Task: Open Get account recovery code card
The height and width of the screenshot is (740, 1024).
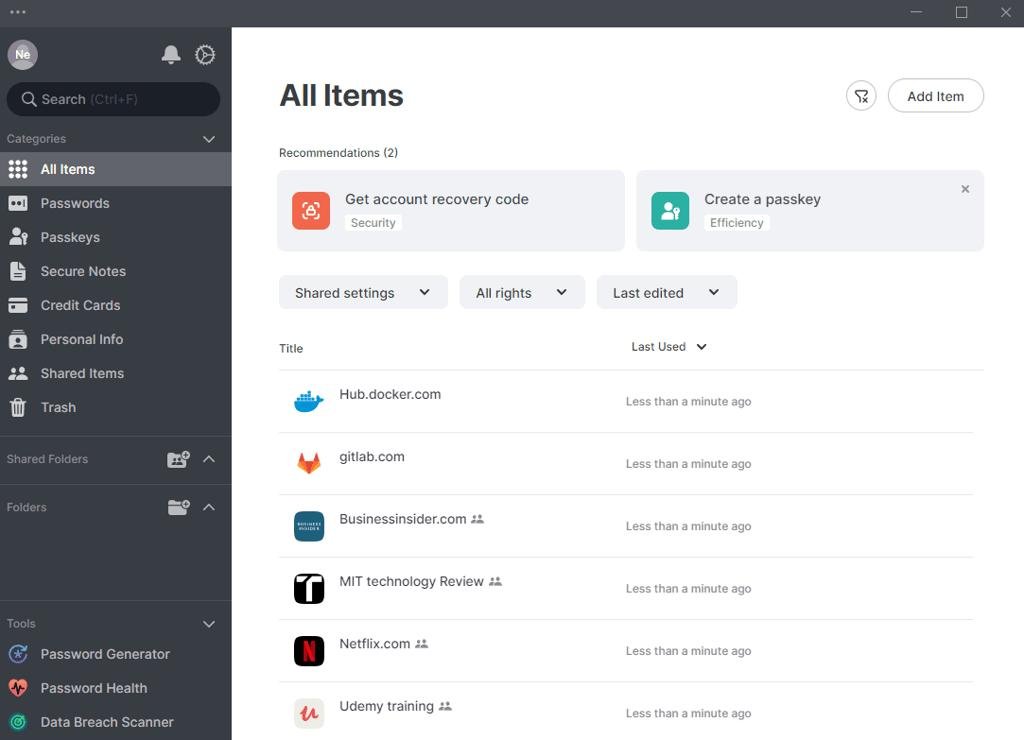Action: [451, 210]
